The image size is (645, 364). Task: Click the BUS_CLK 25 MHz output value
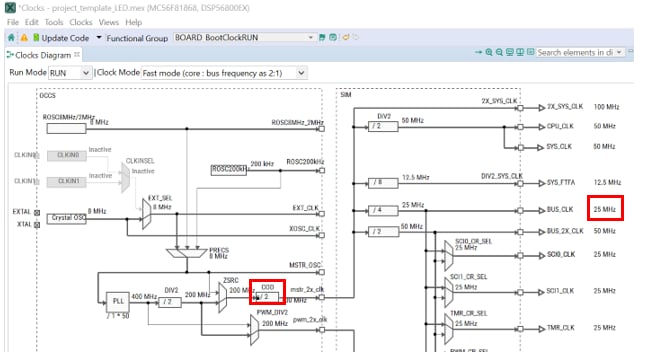[x=604, y=209]
